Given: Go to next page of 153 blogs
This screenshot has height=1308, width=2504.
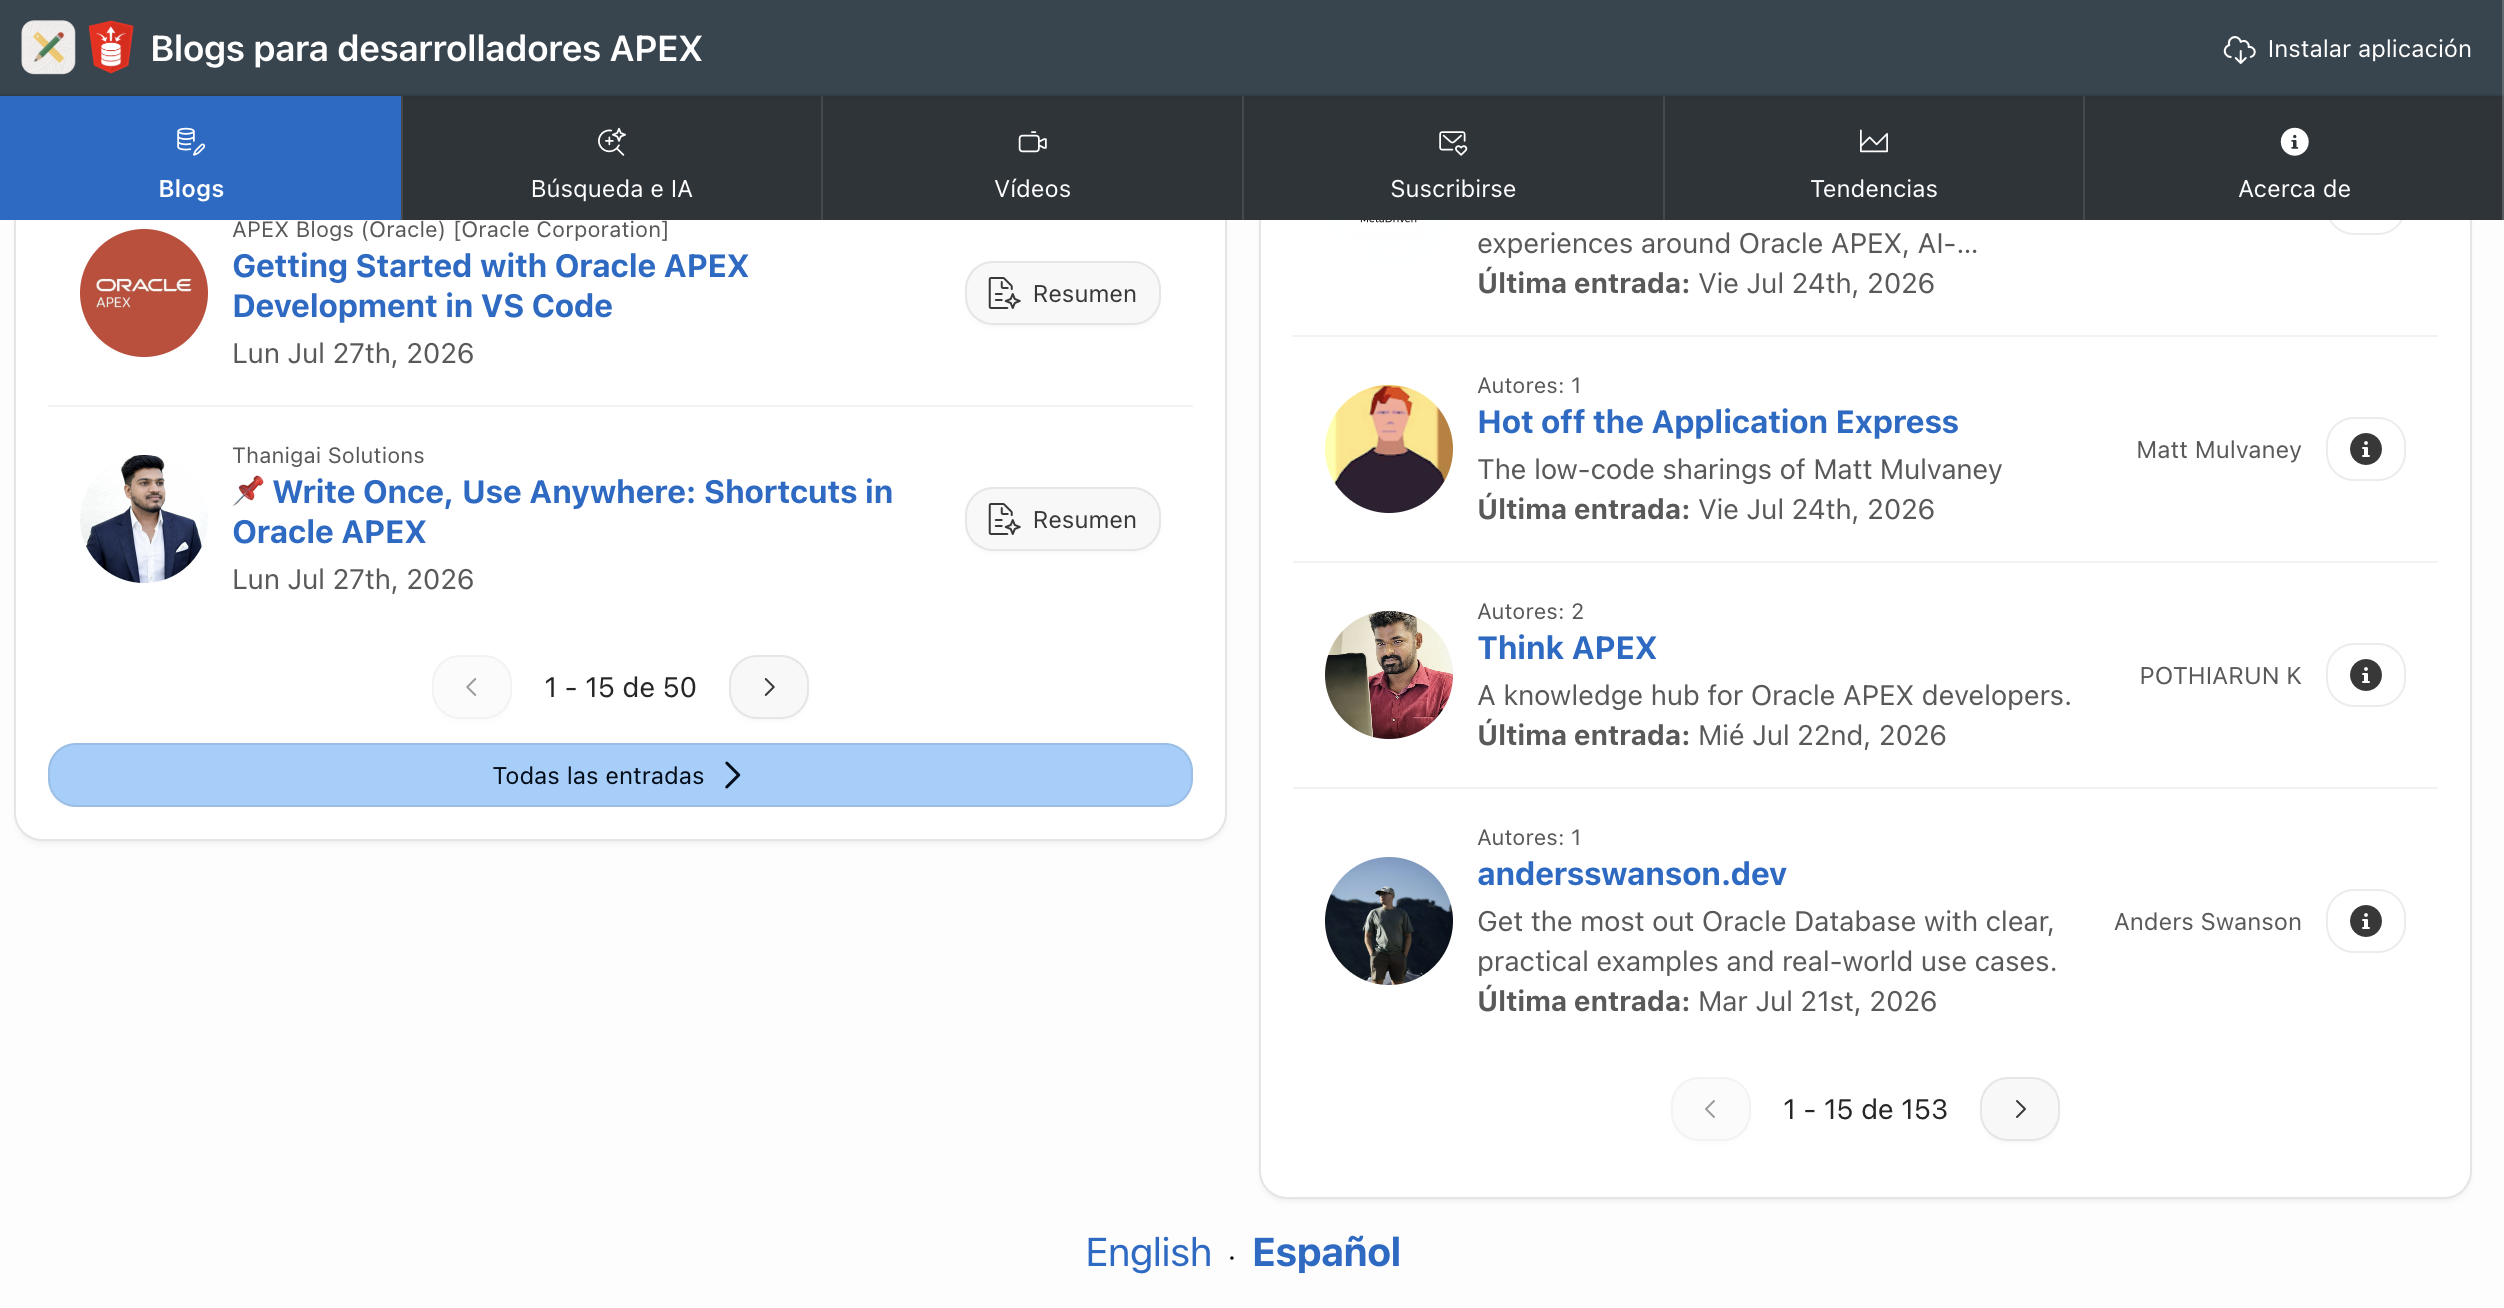Looking at the screenshot, I should pos(2020,1109).
